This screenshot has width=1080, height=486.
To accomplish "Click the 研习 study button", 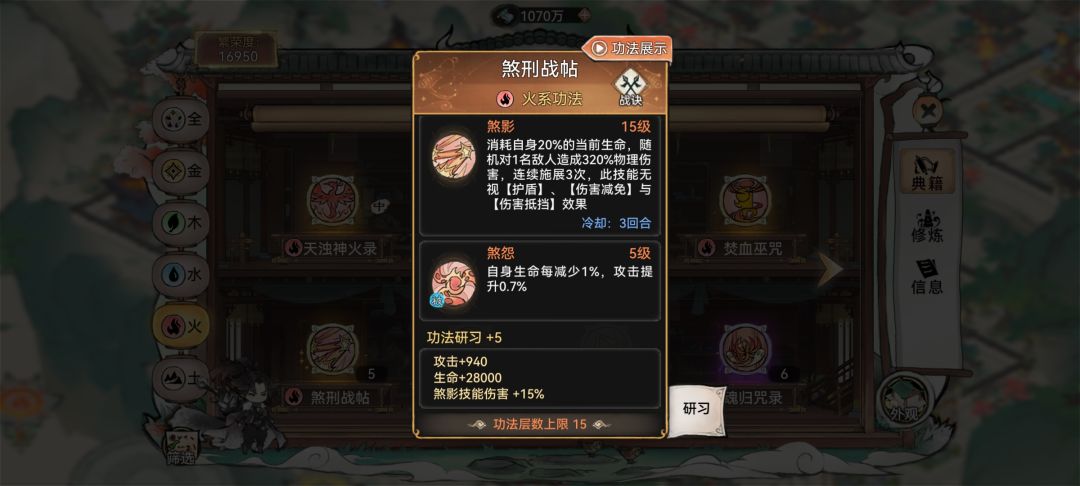I will [696, 408].
